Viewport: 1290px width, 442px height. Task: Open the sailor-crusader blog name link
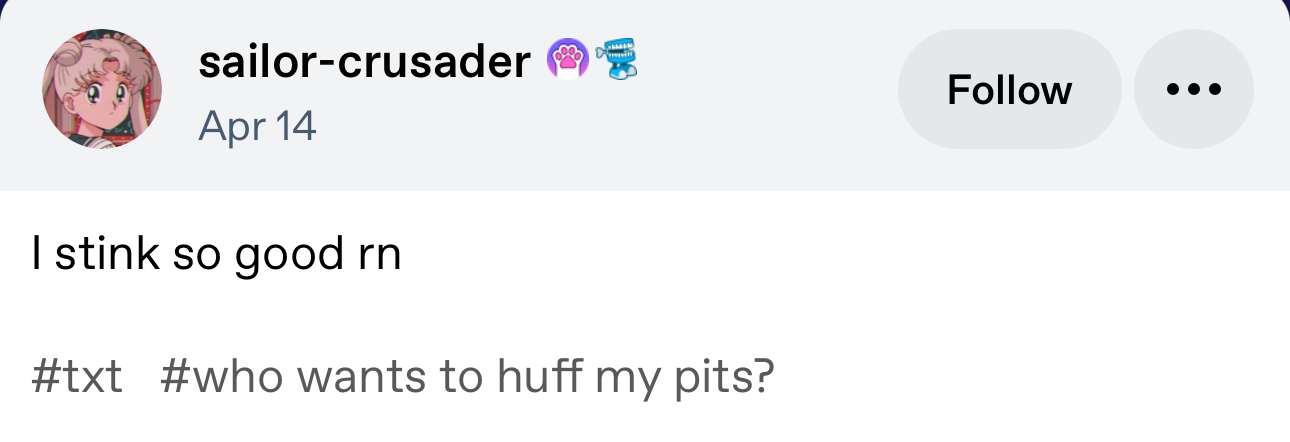coord(364,62)
